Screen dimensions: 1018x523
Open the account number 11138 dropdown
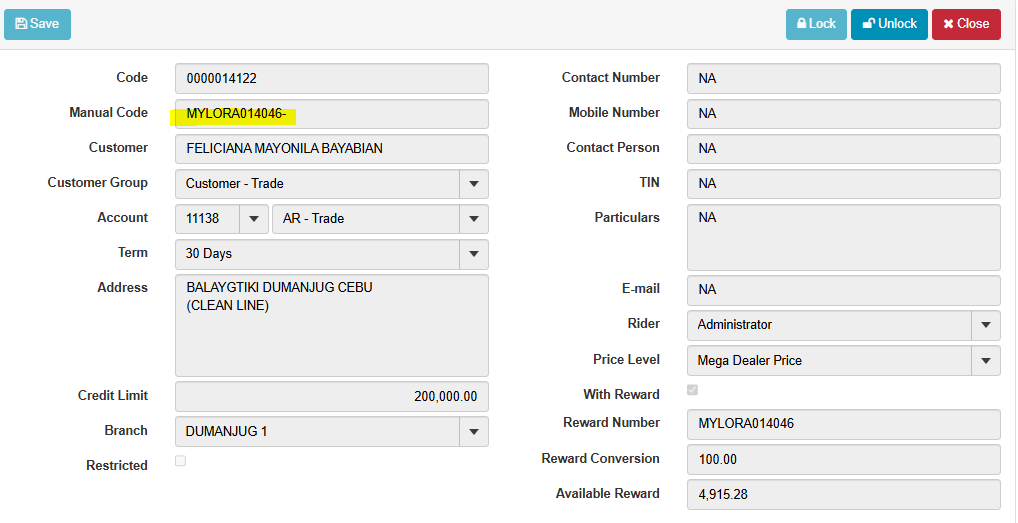254,219
